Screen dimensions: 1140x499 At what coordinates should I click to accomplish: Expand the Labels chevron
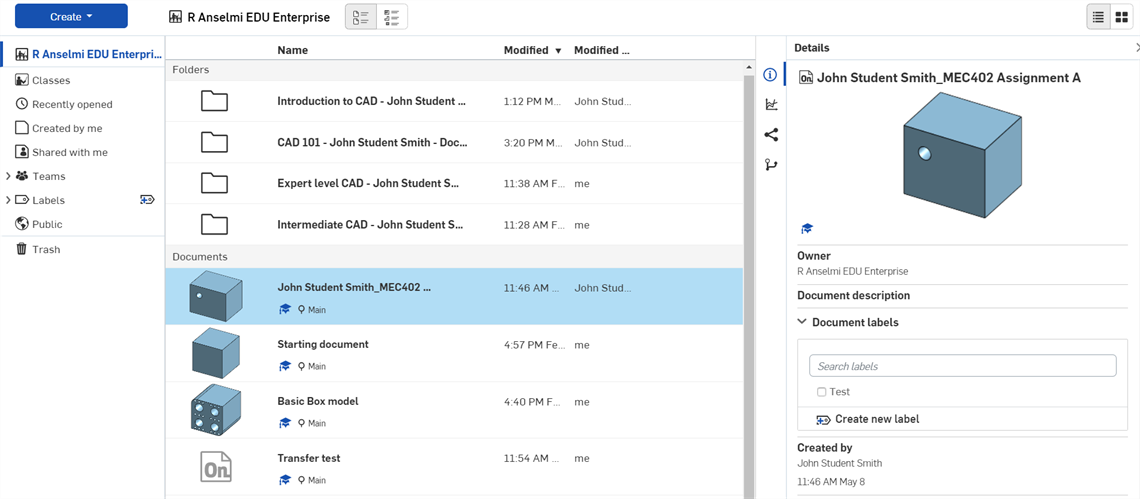[x=8, y=200]
